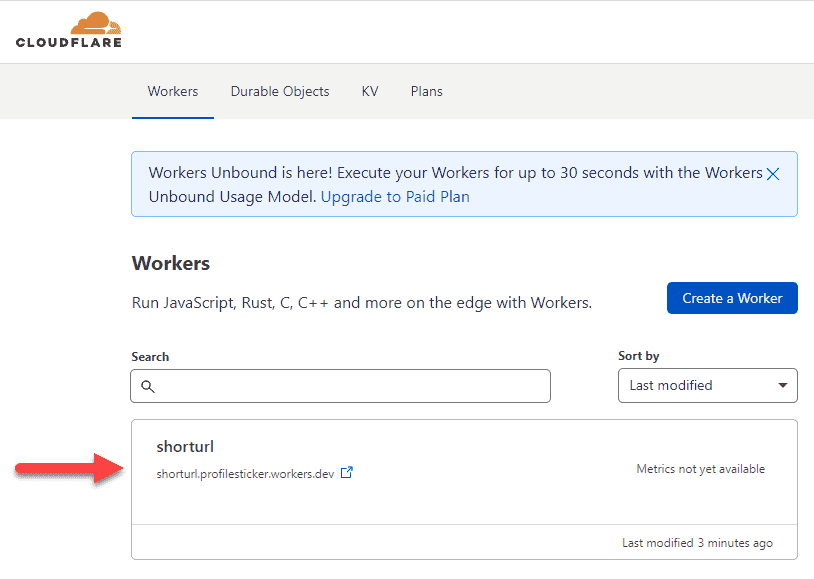Screen dimensions: 814x579
Task: Open the shorturl worker
Action: point(185,447)
